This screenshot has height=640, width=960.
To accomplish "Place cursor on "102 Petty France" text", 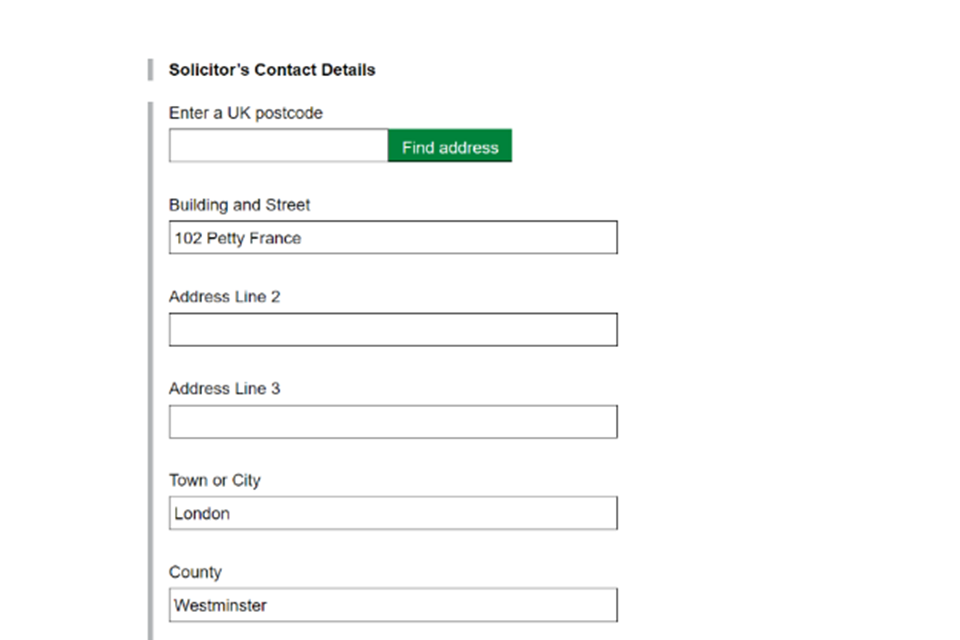I will pyautogui.click(x=238, y=238).
